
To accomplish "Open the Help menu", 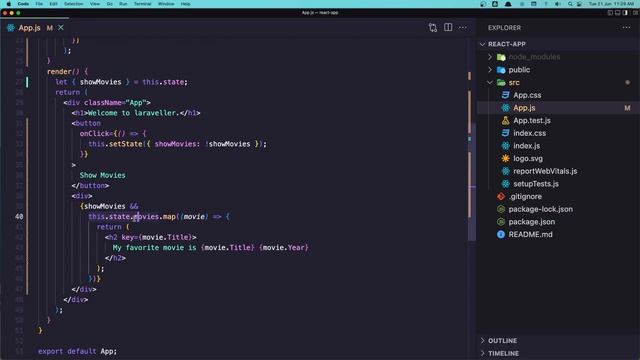I will pyautogui.click(x=186, y=4).
